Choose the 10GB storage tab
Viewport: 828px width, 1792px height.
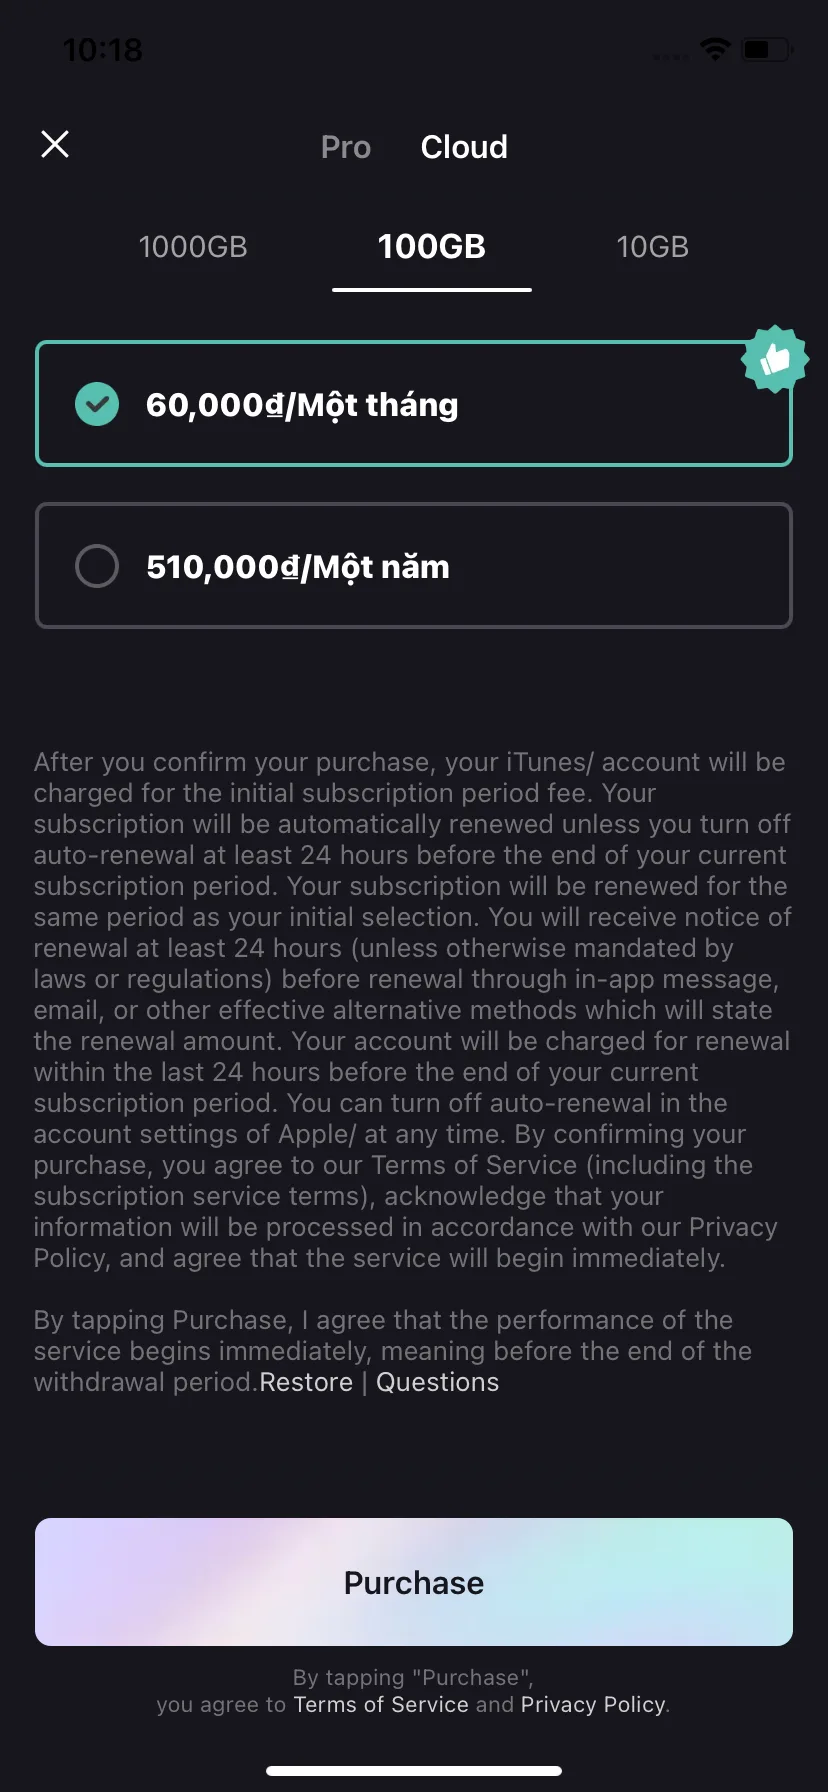click(653, 247)
